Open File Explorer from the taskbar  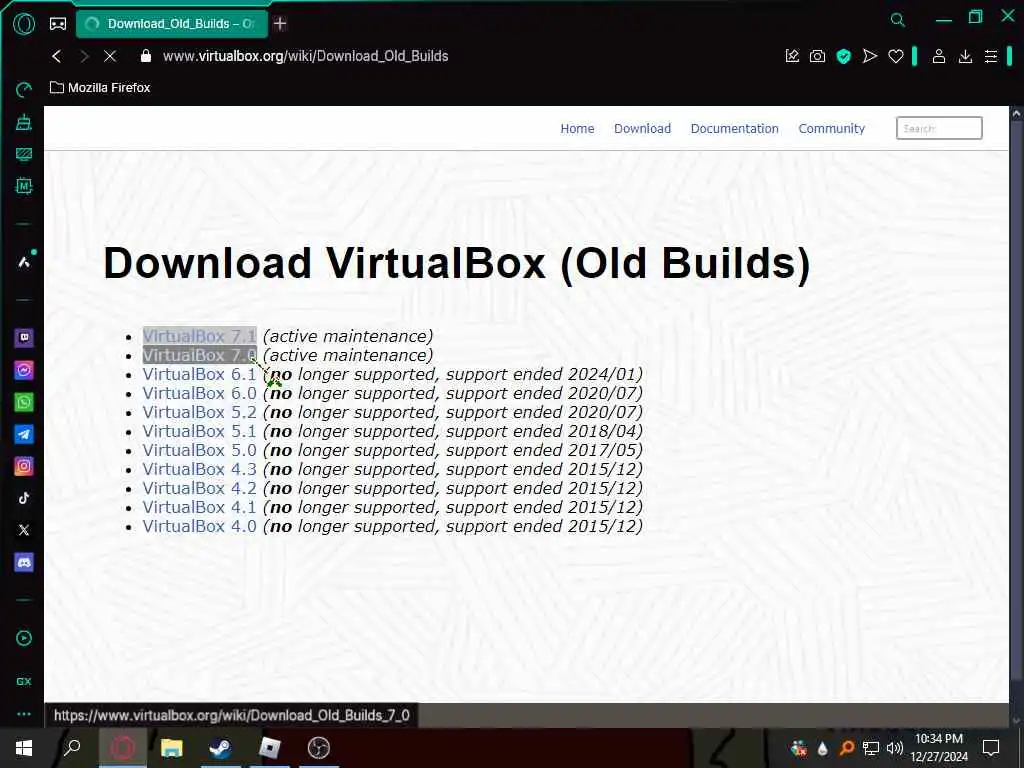point(171,748)
